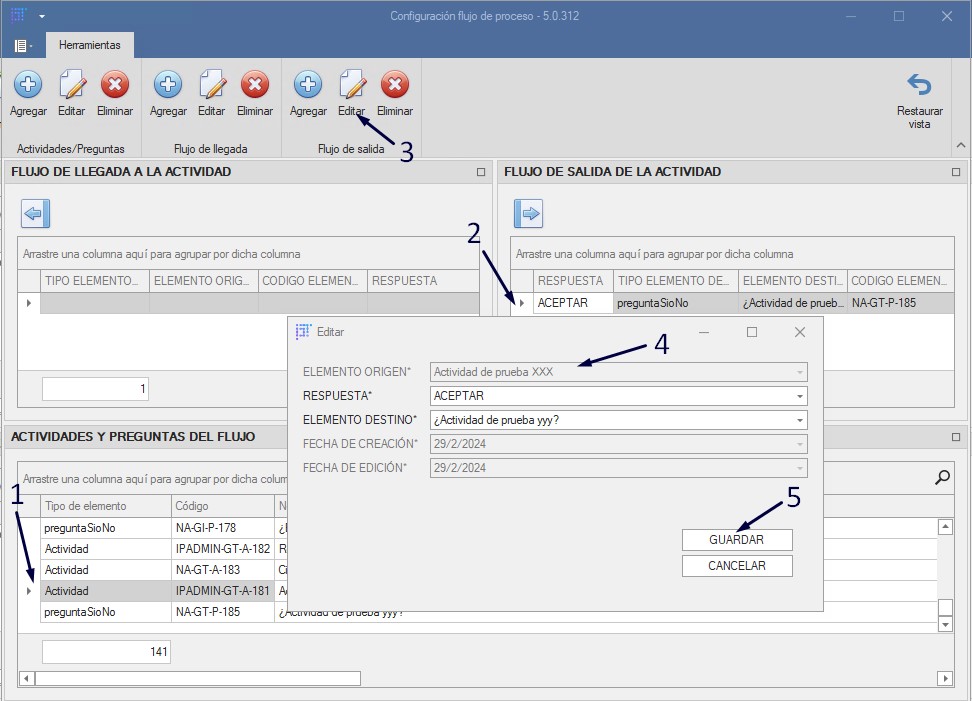Viewport: 972px width, 701px height.
Task: Click the search magnifier in activities panel
Action: [942, 478]
